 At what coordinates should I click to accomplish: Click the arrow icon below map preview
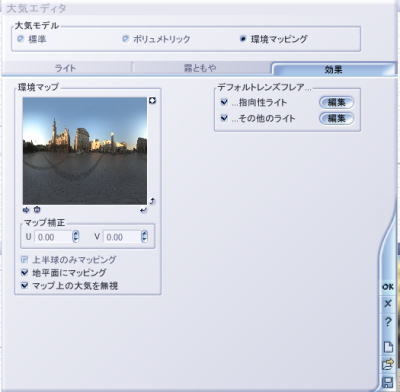(26, 210)
